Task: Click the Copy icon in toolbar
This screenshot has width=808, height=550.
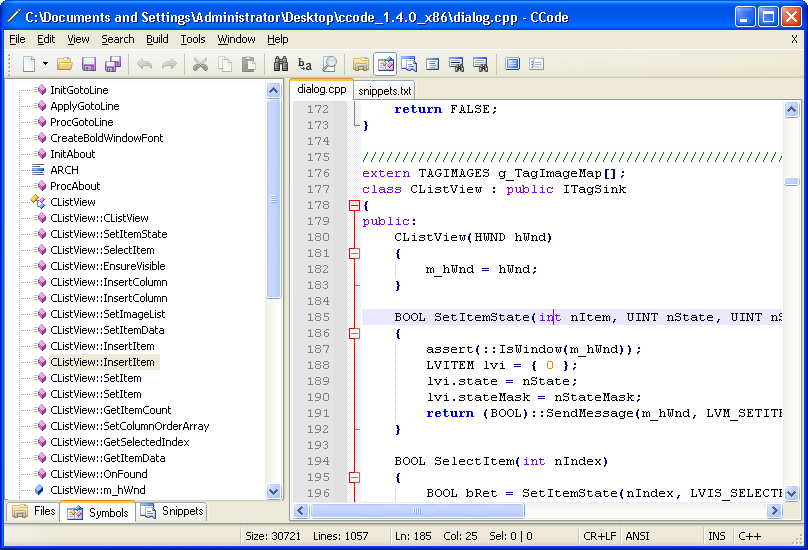Action: 225,64
